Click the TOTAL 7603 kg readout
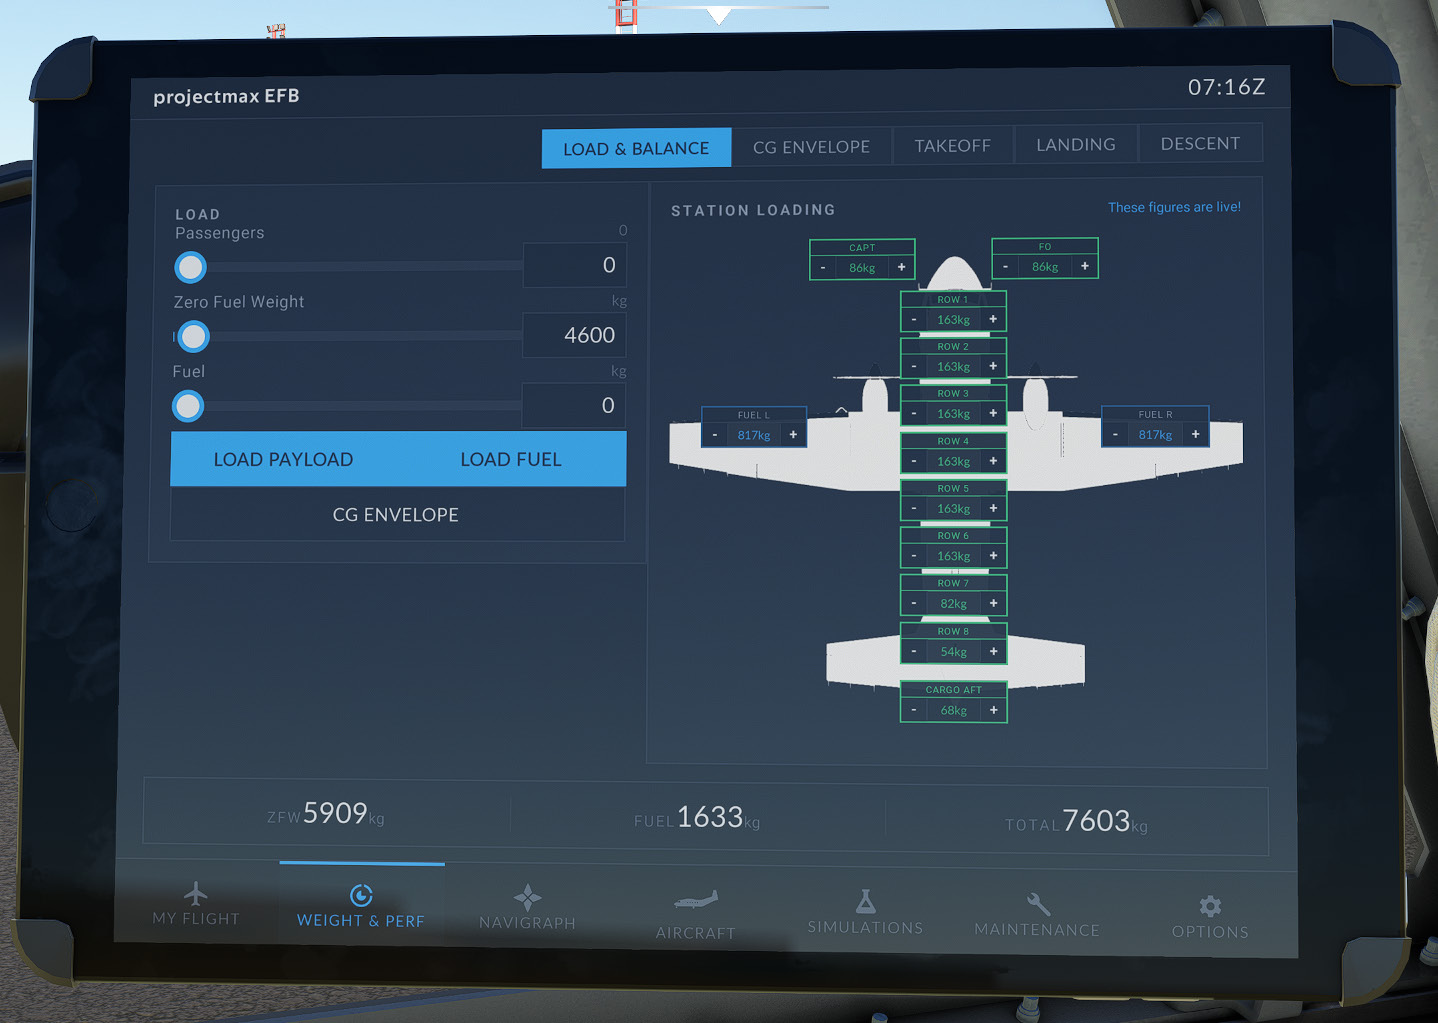1438x1023 pixels. (x=1076, y=822)
